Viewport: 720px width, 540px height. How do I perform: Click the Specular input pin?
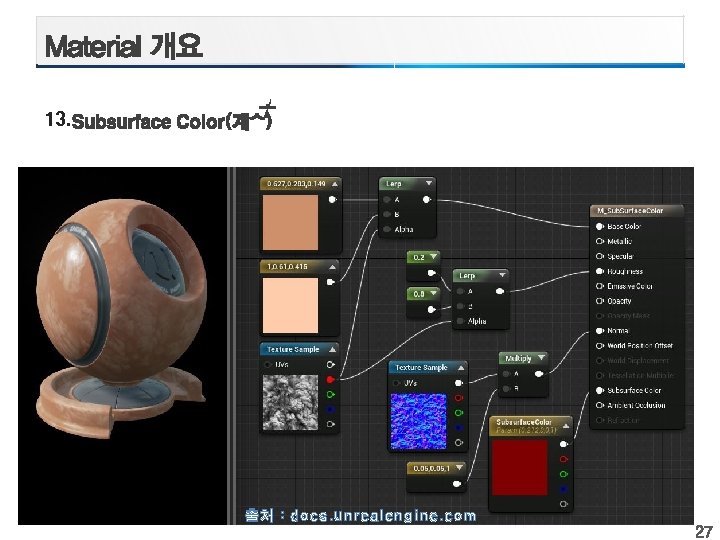click(600, 256)
